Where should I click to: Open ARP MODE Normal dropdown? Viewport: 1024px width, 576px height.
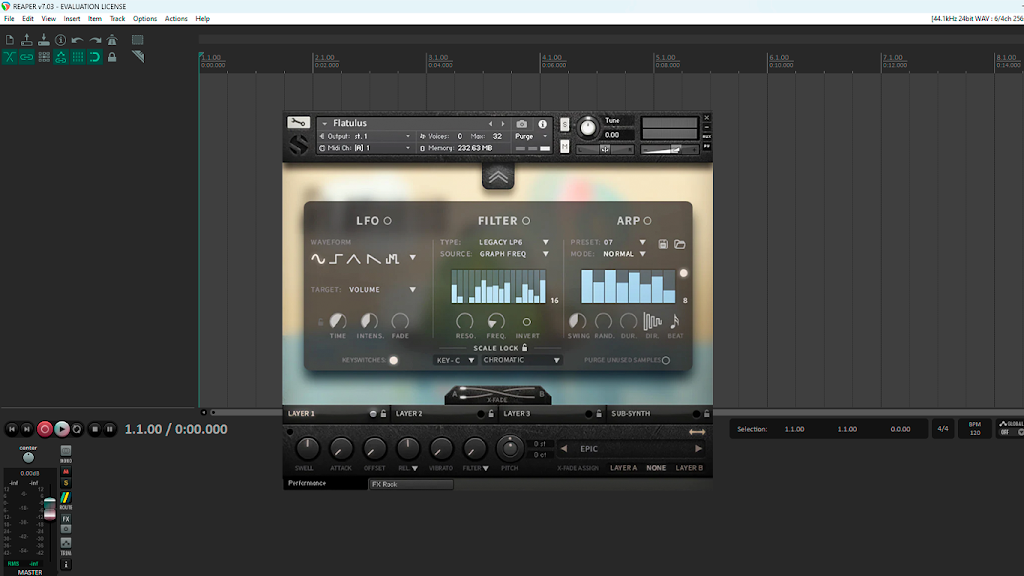[x=624, y=253]
